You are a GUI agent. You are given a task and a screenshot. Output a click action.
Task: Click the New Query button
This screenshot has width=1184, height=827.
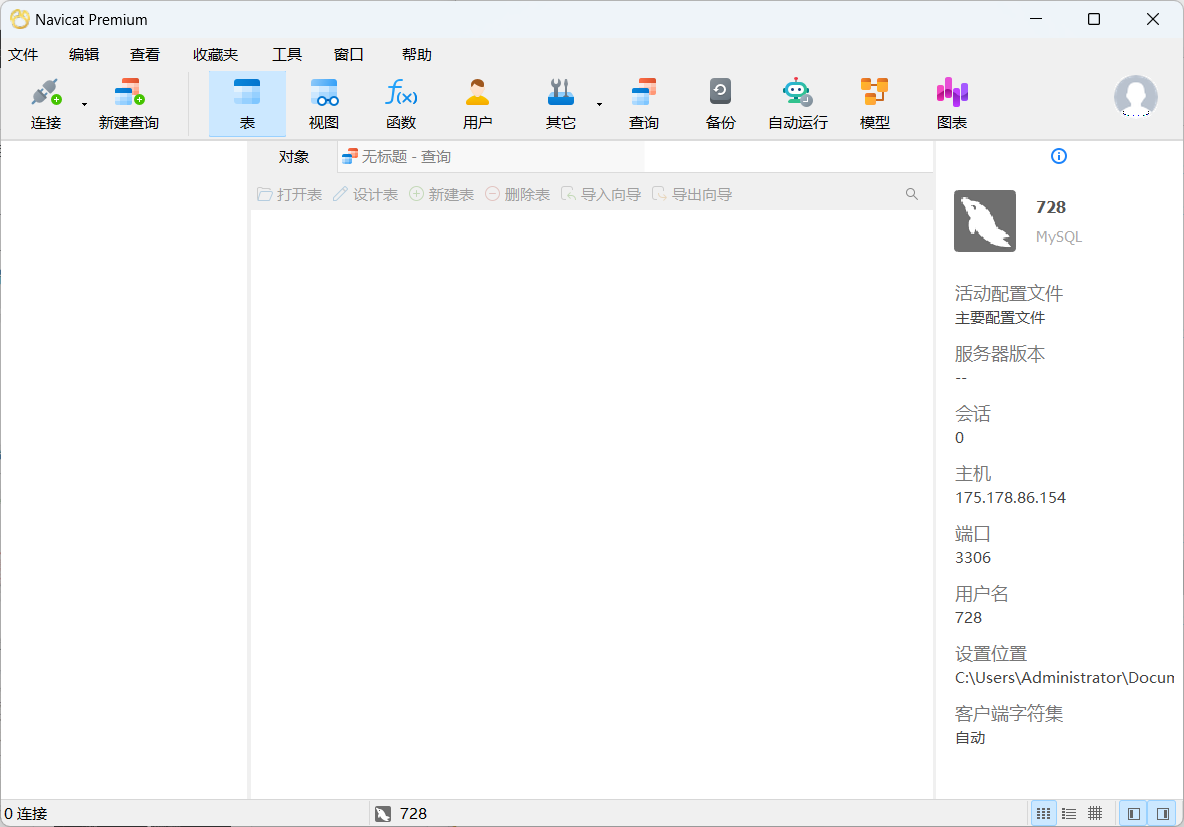(x=128, y=104)
